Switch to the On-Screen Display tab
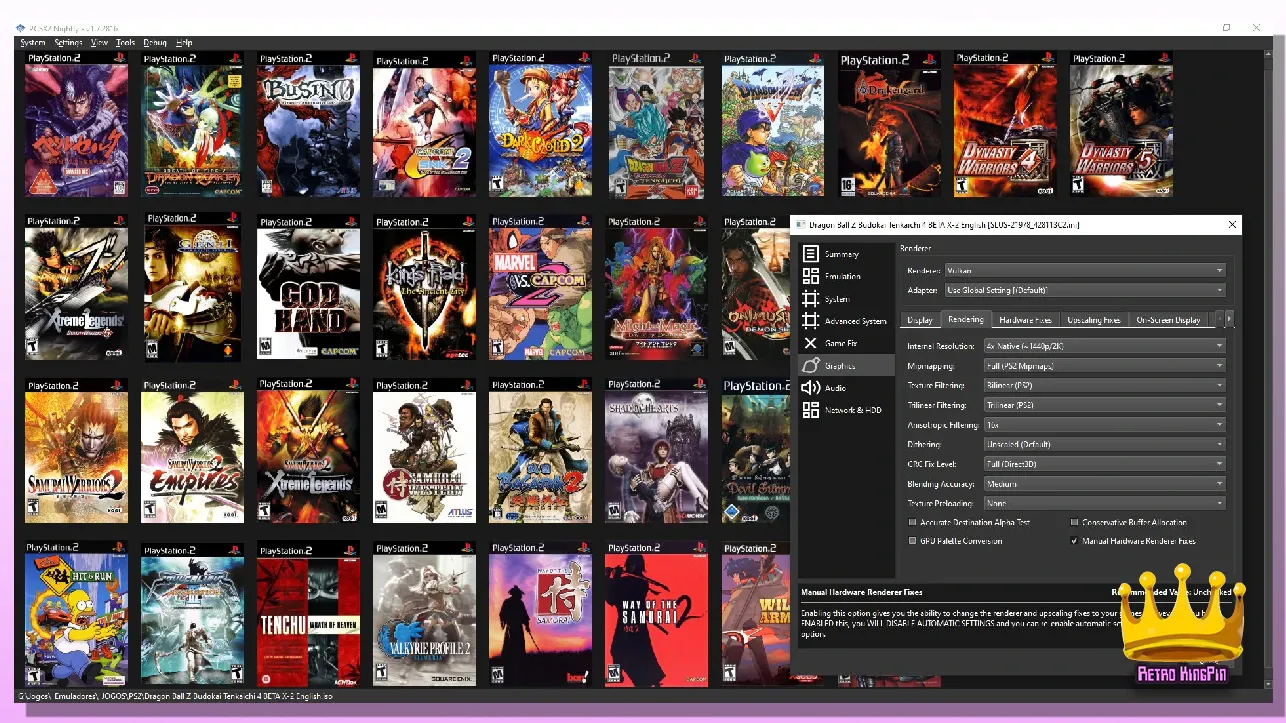1286x723 pixels. [1168, 320]
